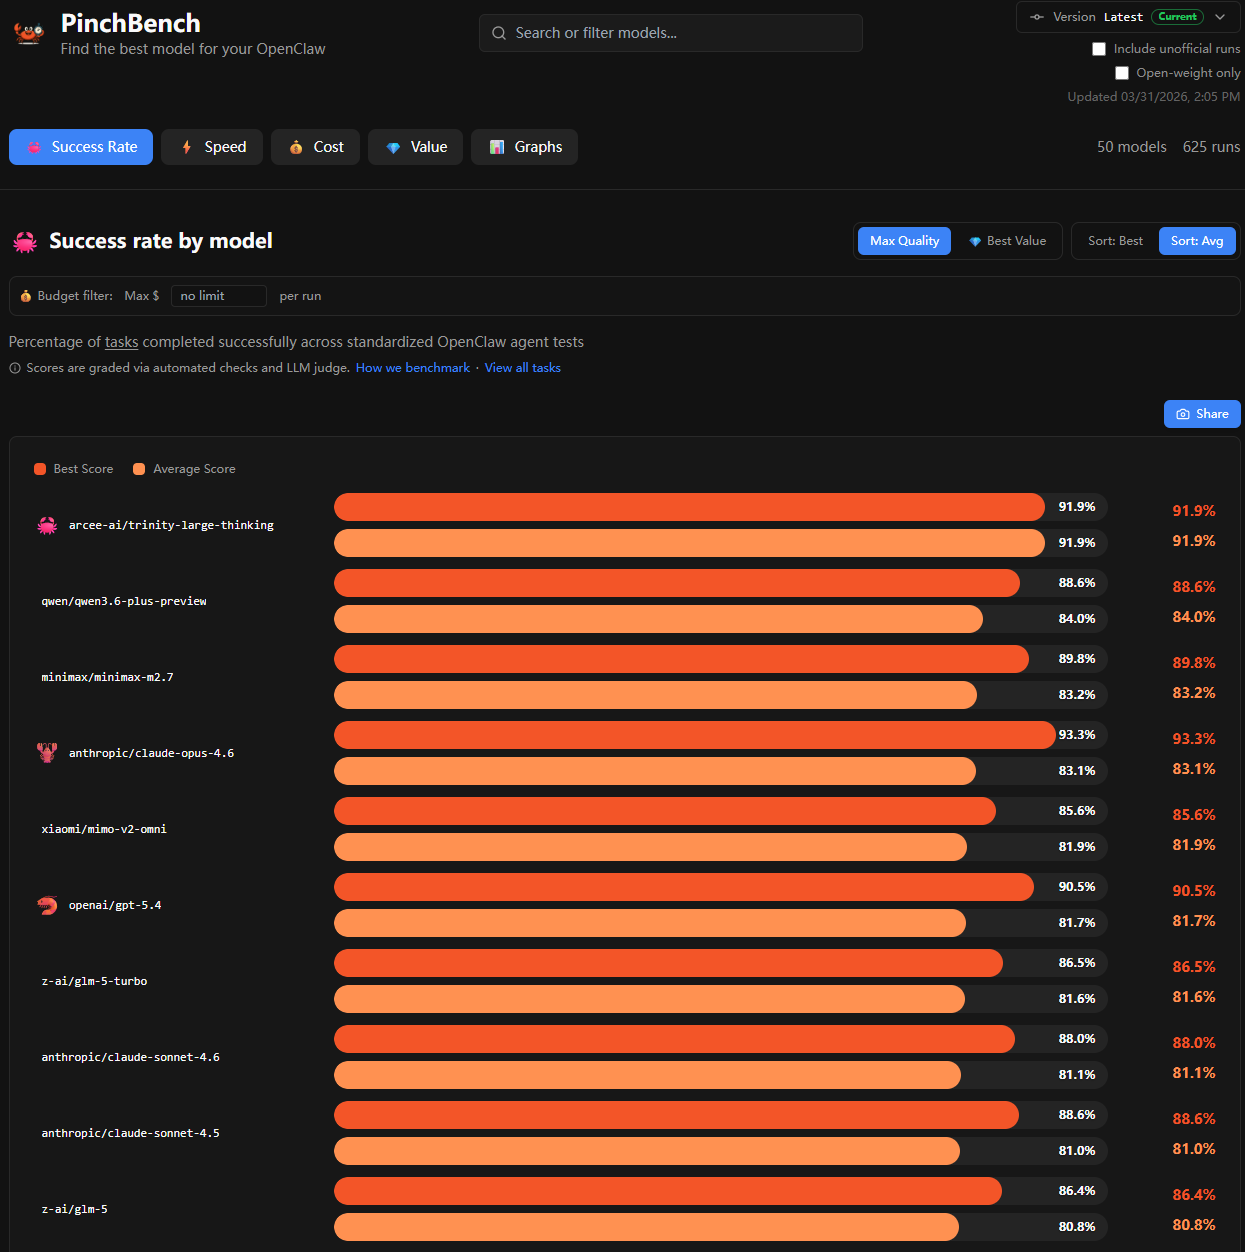Image resolution: width=1245 pixels, height=1252 pixels.
Task: Expand the version chevron arrow
Action: coord(1220,17)
